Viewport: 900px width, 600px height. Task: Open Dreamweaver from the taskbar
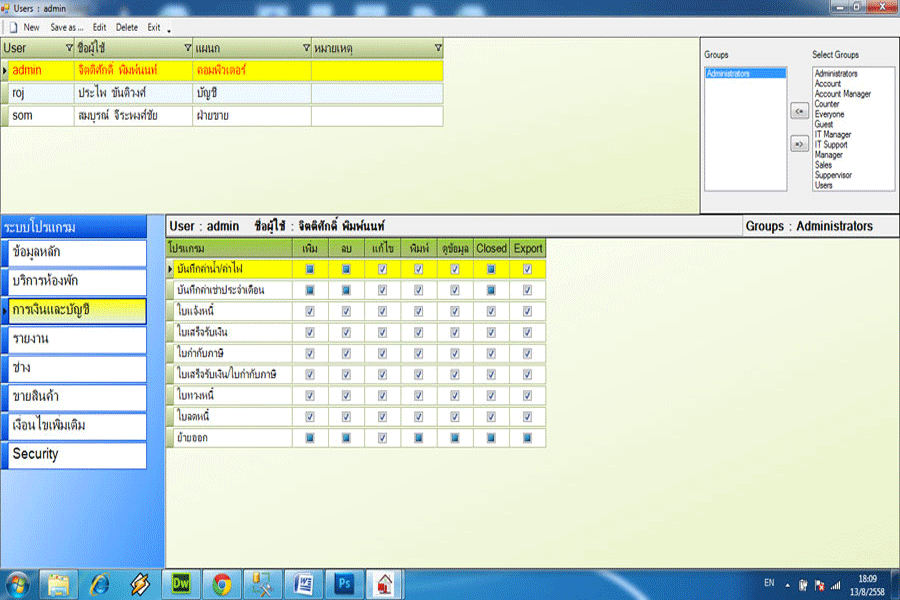click(x=182, y=581)
